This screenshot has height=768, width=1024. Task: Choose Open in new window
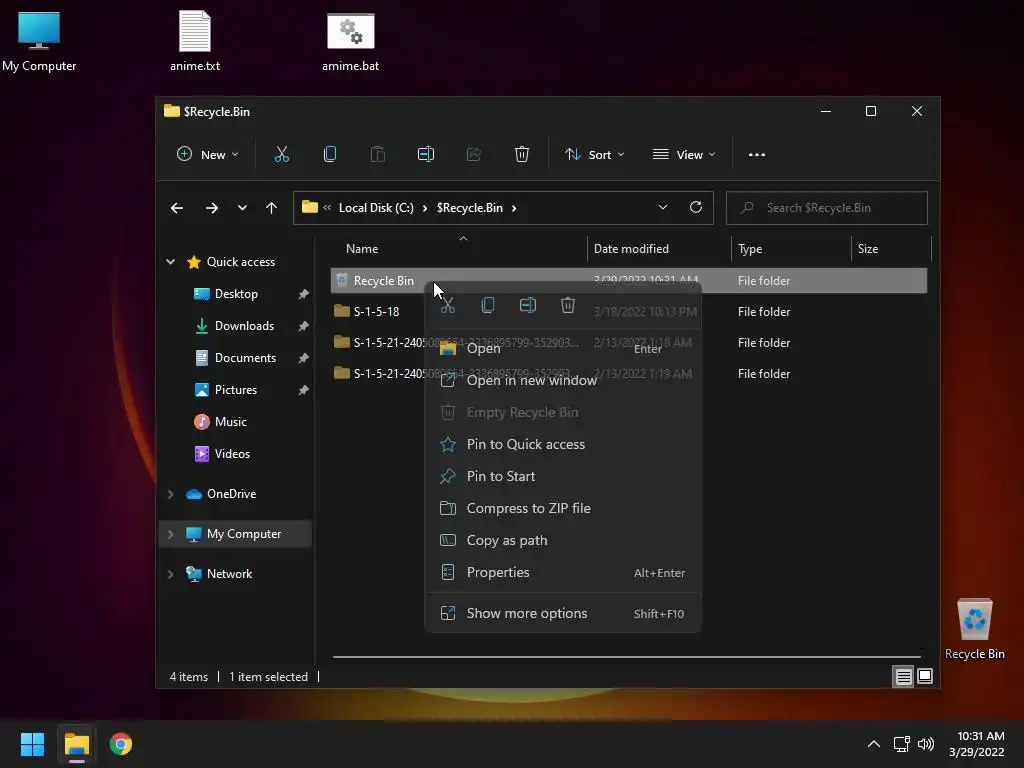563,380
